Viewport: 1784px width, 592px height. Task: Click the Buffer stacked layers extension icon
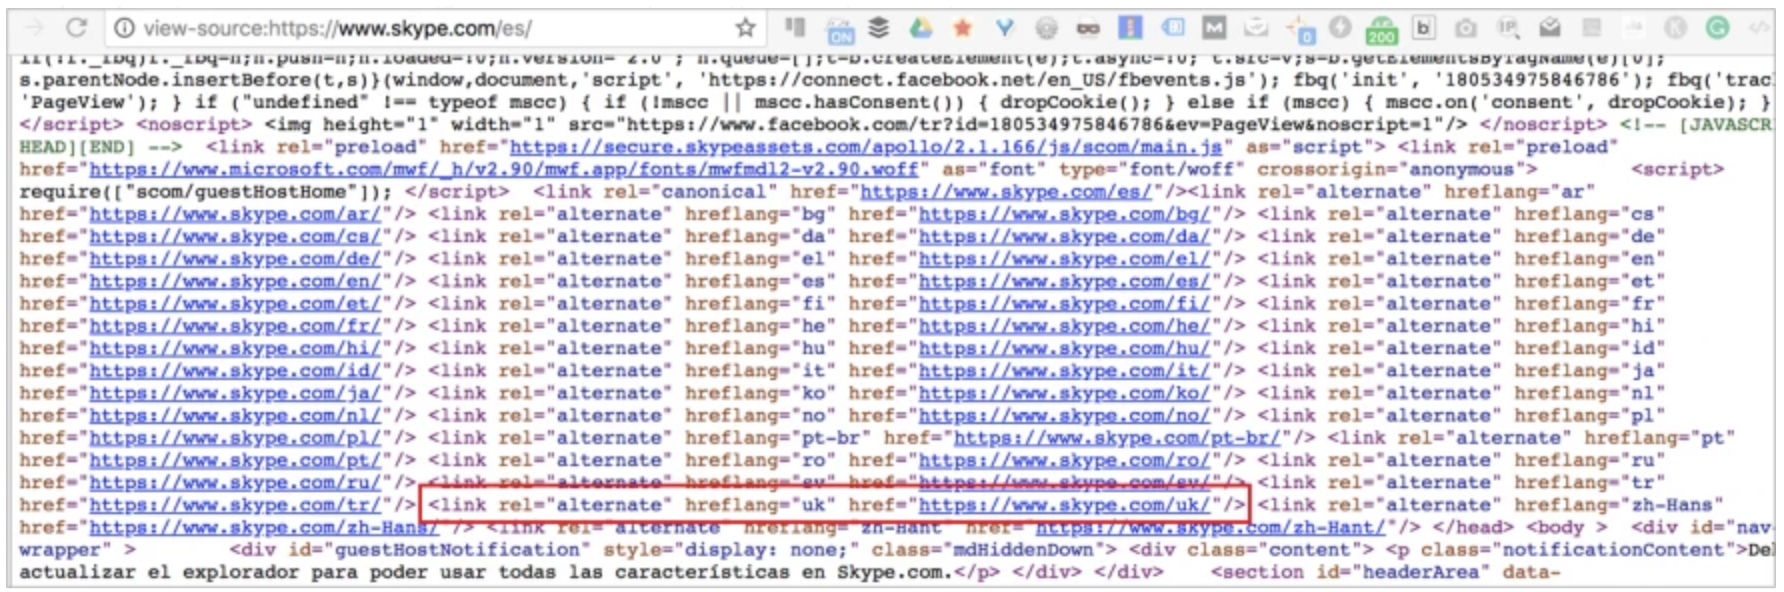point(878,28)
